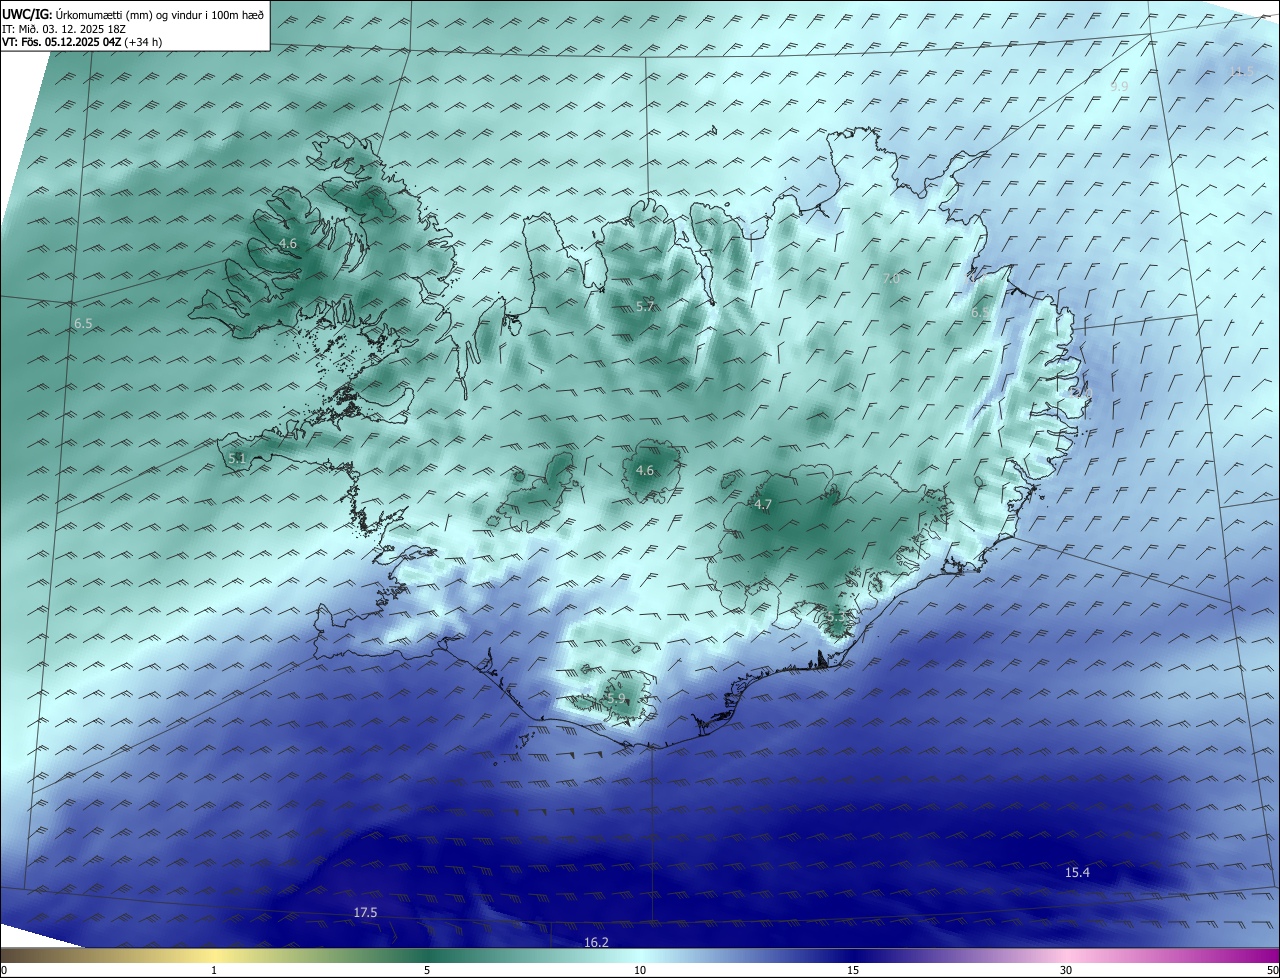Click the legend tick label "15"
Viewport: 1280px width, 978px height.
pyautogui.click(x=853, y=970)
